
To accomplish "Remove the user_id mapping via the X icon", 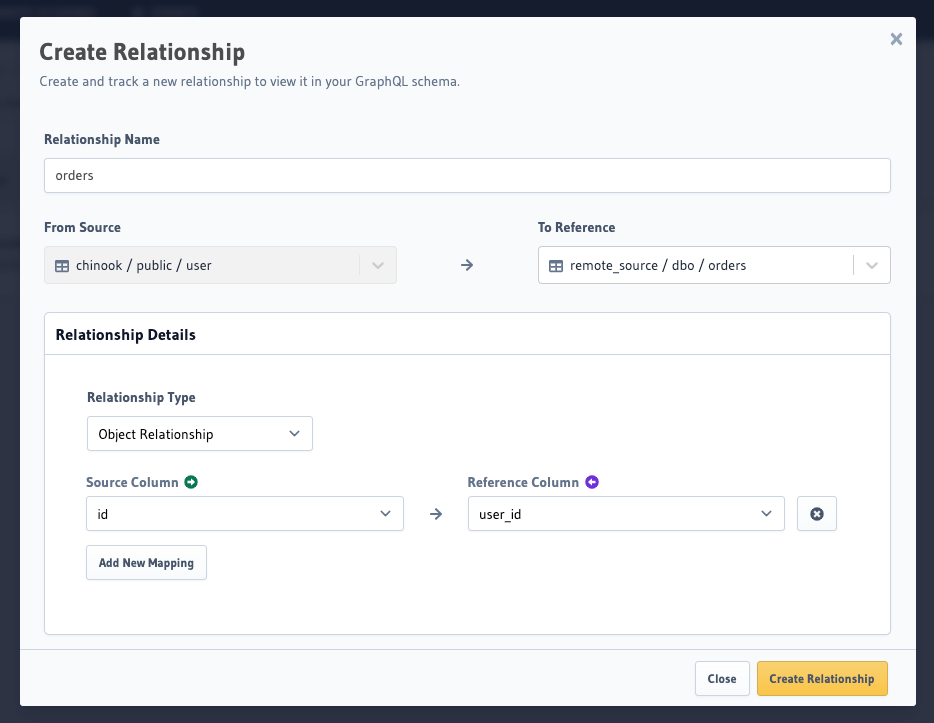I will [817, 513].
